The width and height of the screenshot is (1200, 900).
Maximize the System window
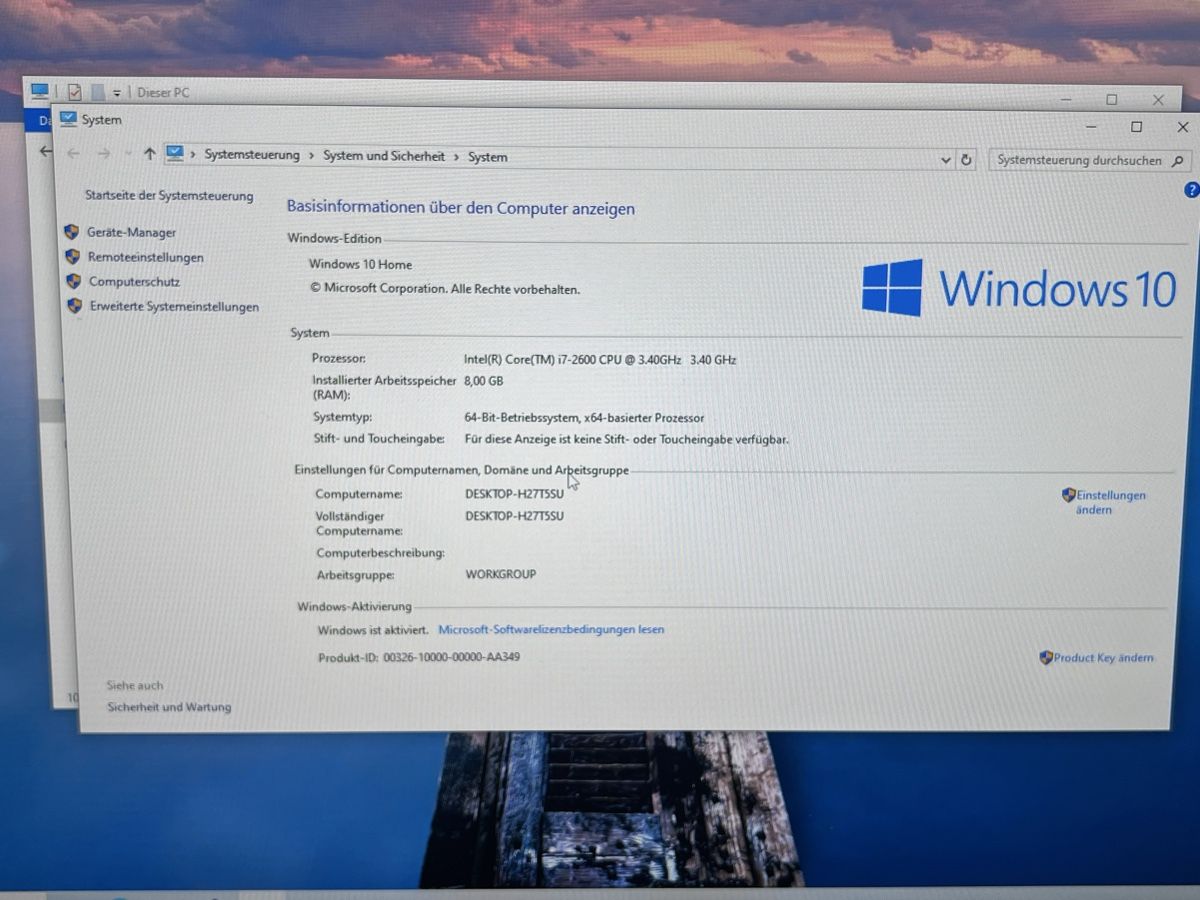tap(1136, 127)
